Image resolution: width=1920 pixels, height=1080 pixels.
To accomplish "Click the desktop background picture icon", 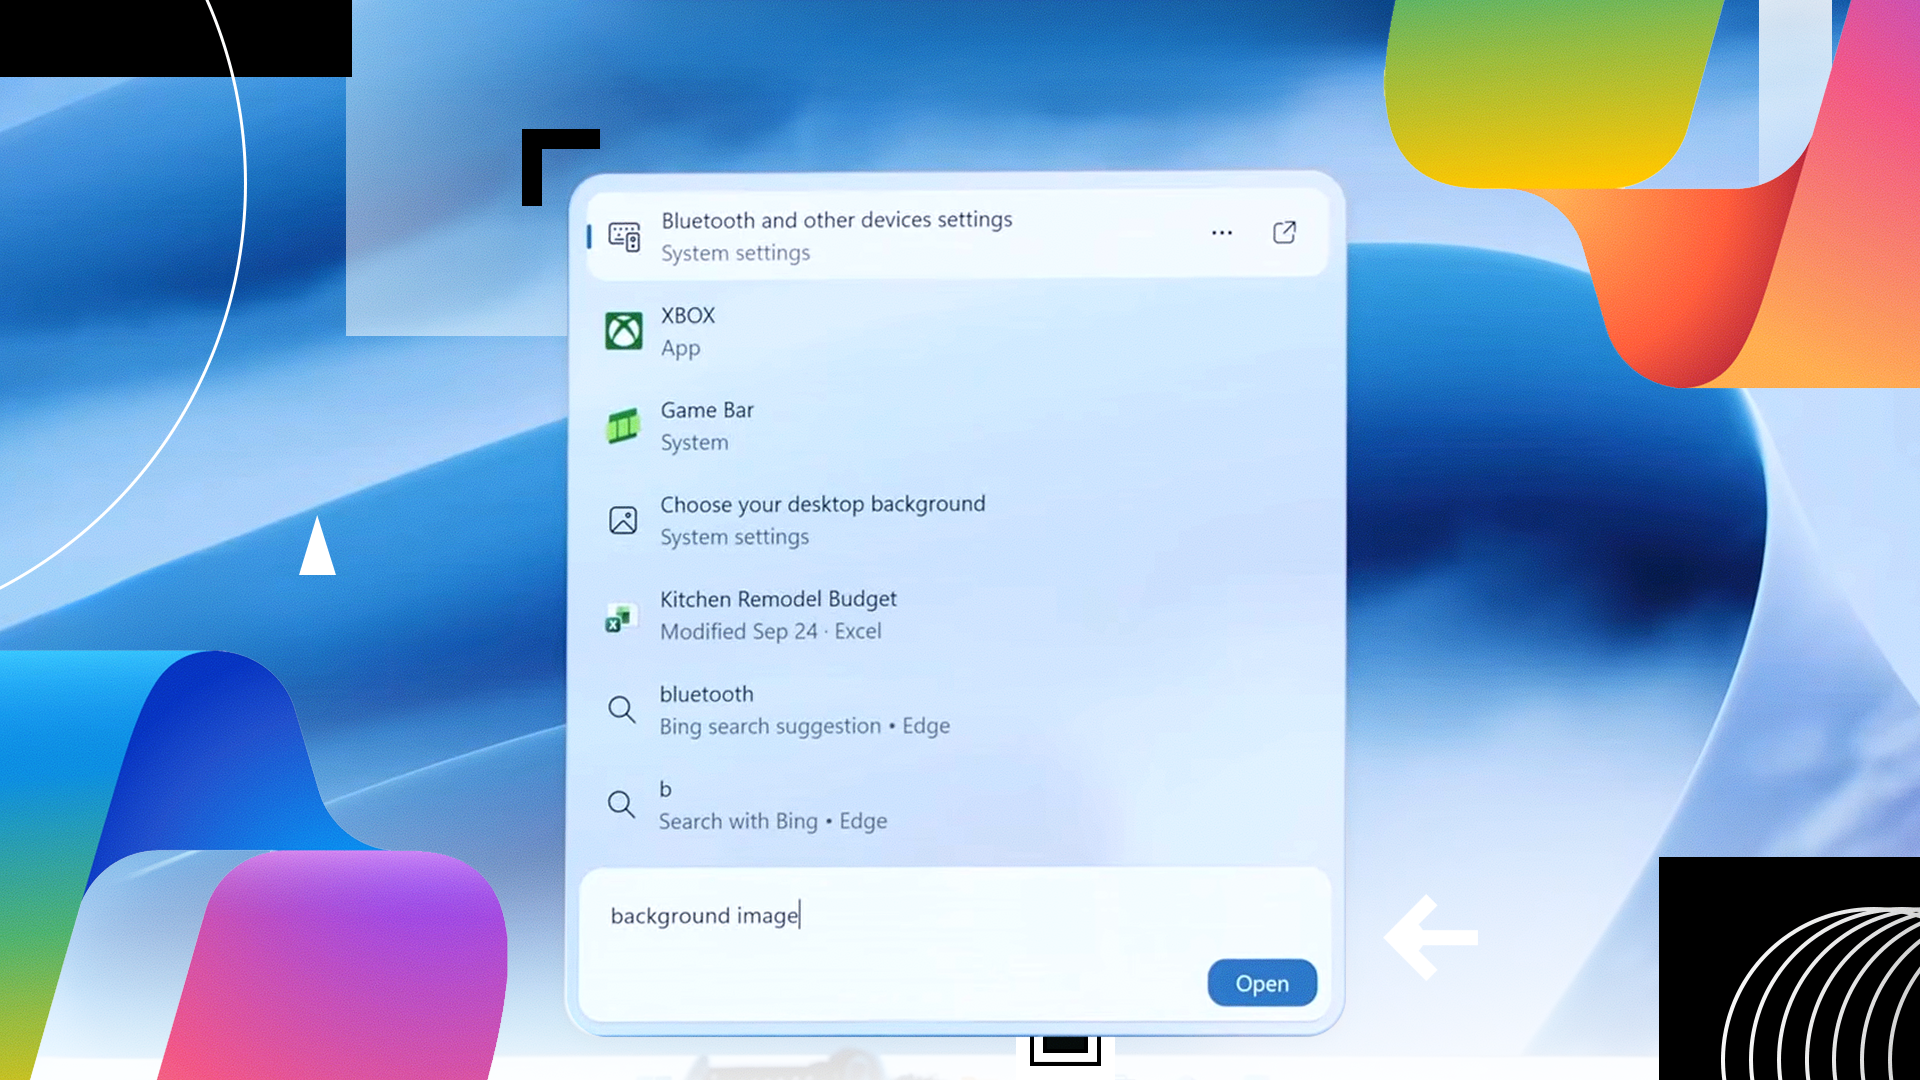I will point(623,520).
